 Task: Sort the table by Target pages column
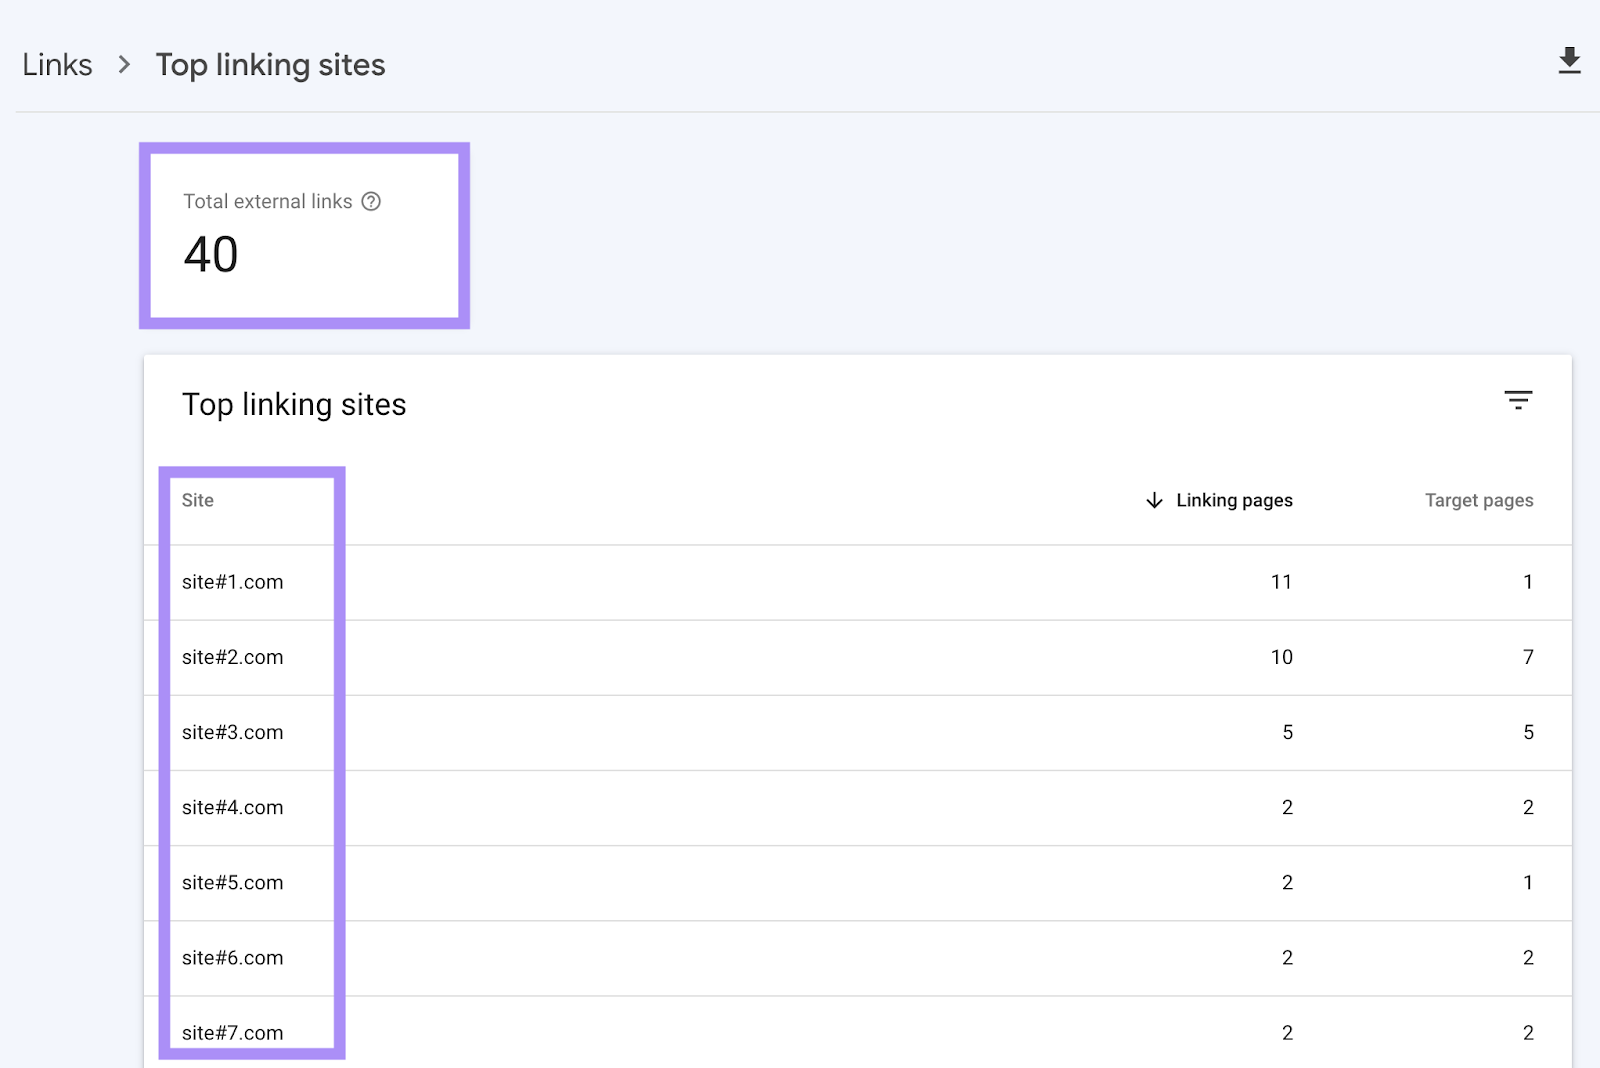(x=1479, y=500)
